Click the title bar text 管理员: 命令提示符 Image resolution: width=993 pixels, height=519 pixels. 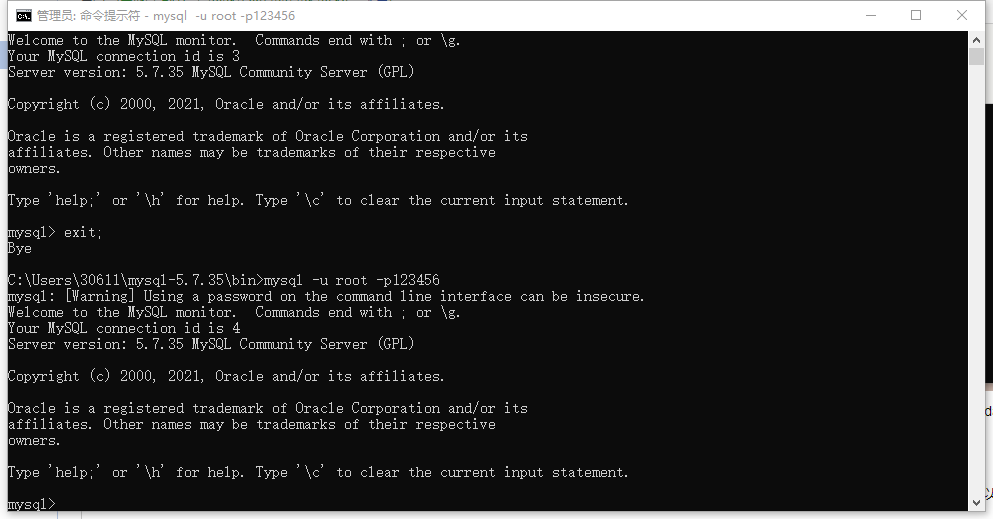click(88, 16)
